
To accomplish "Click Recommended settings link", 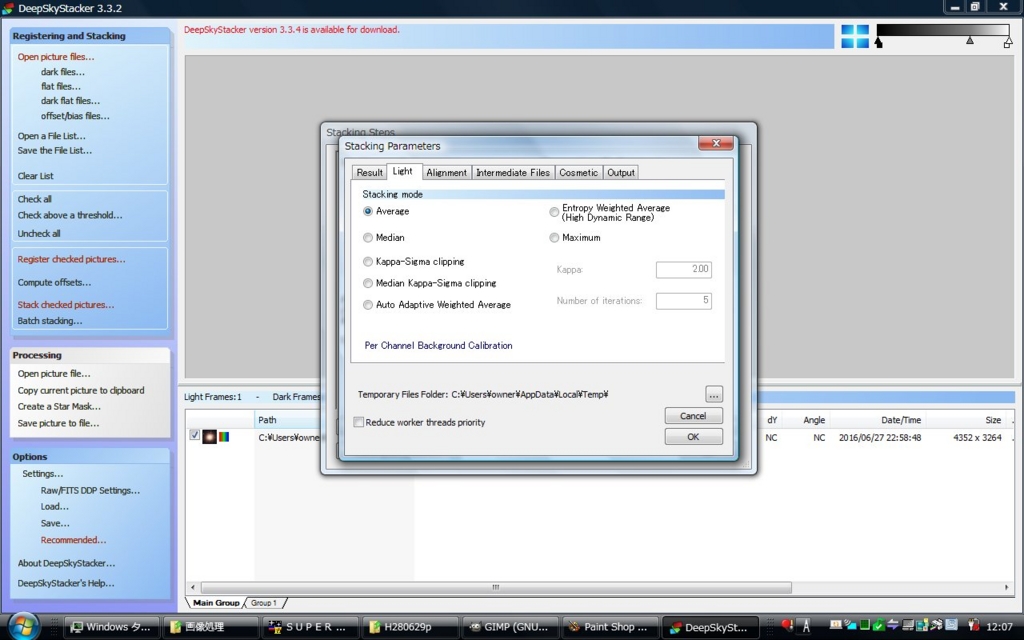I will 73,540.
